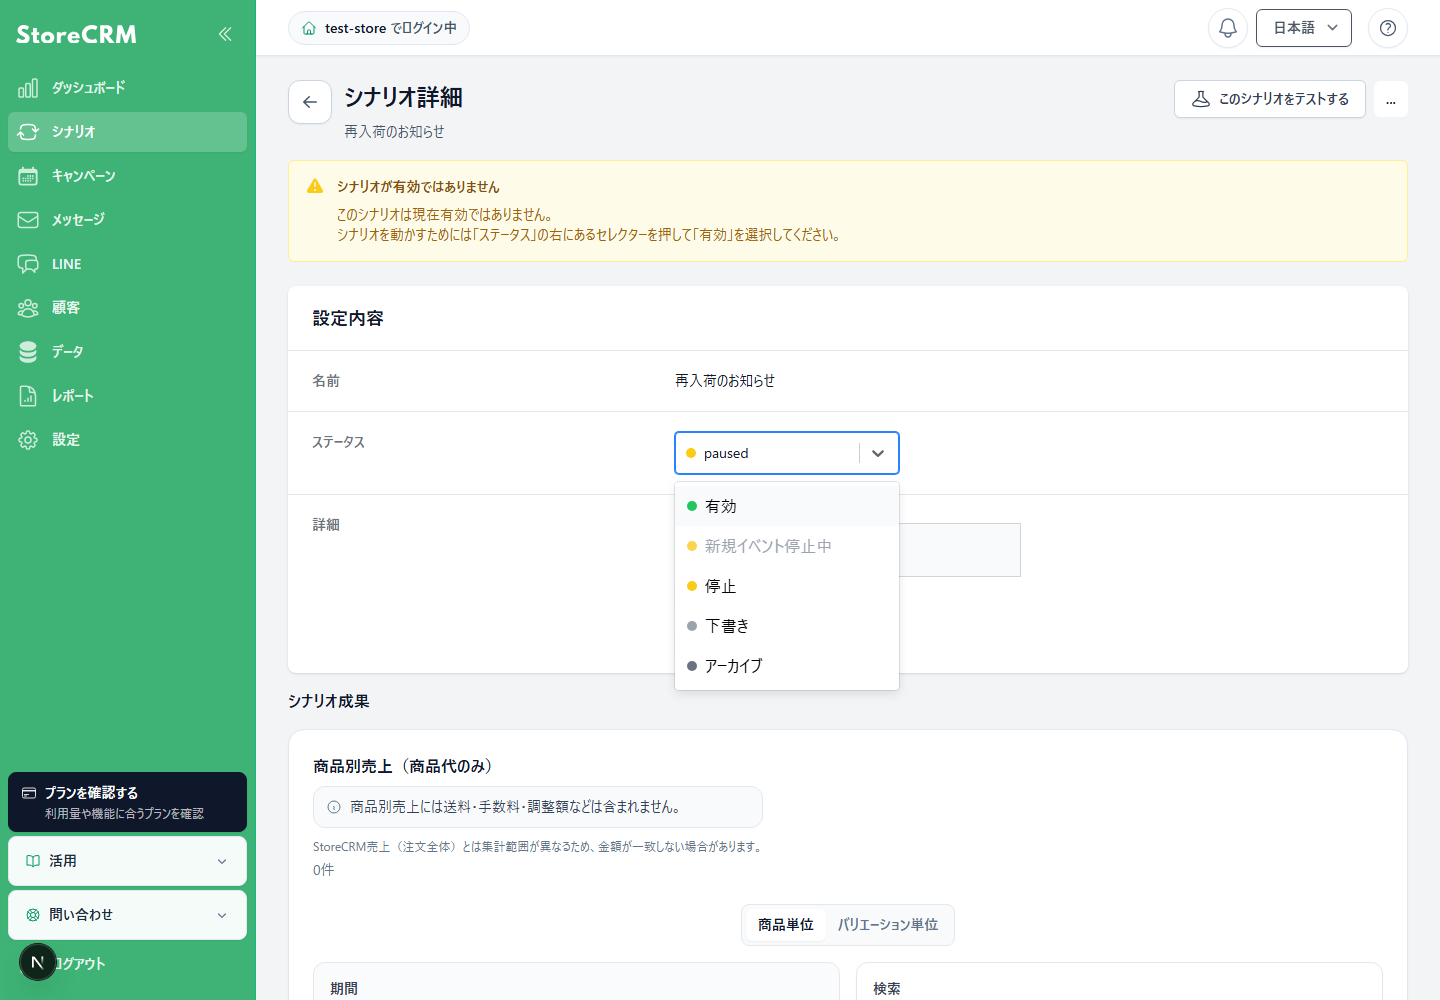Open the three-dots more options menu
This screenshot has width=1440, height=1000.
(x=1391, y=99)
